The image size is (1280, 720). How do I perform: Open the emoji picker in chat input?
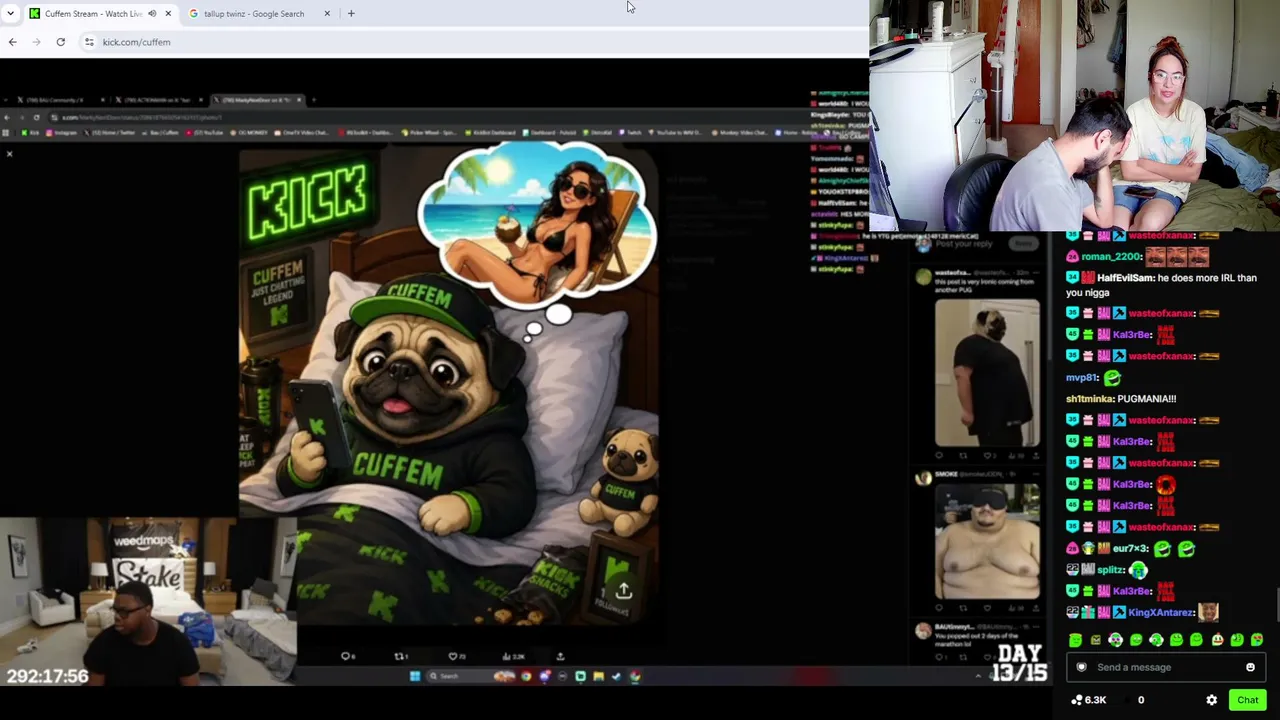[1250, 667]
